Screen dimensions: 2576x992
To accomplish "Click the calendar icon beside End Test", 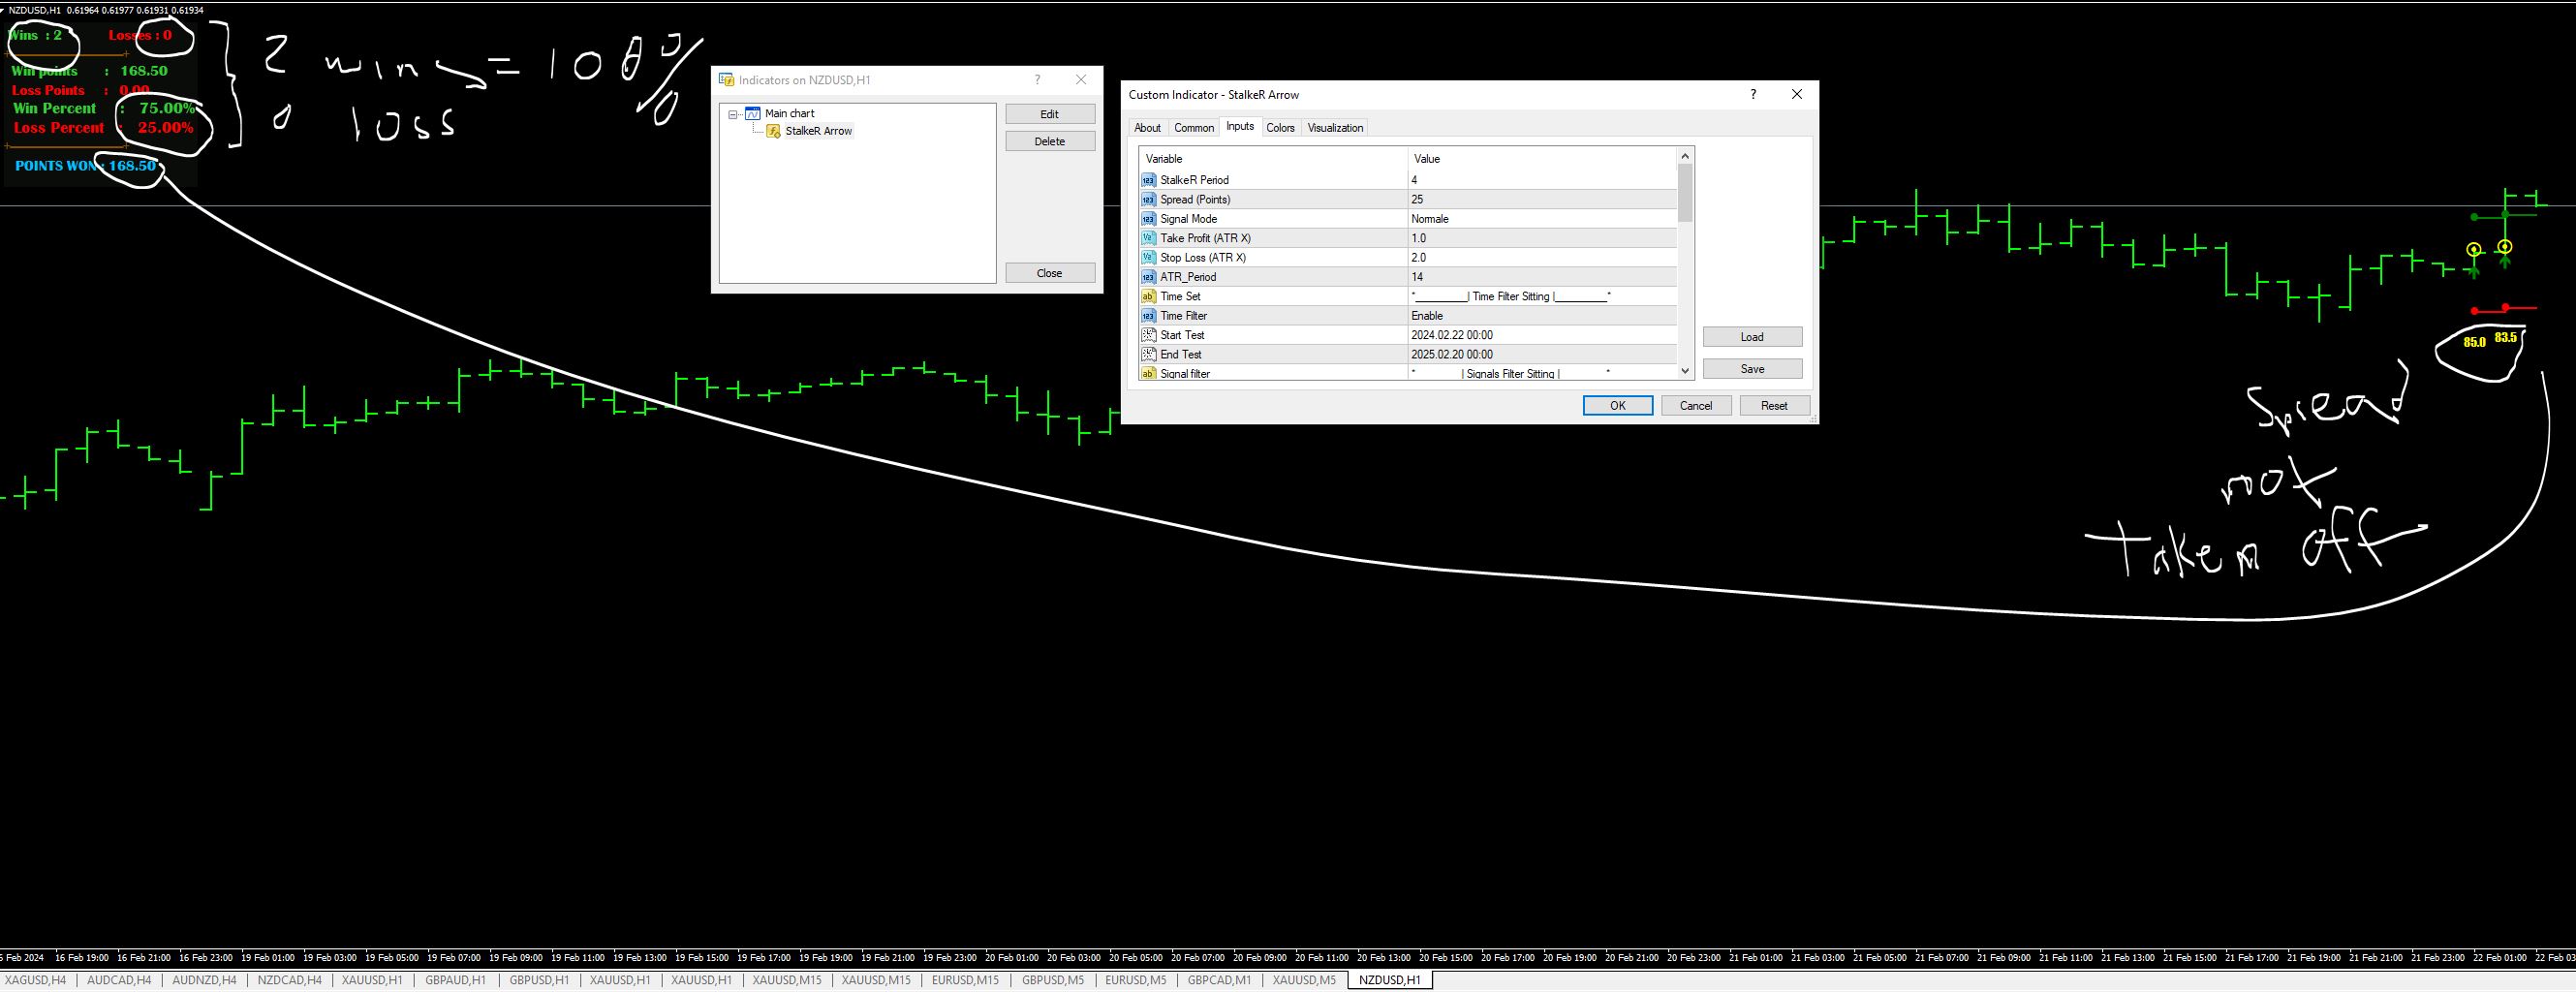I will click(x=1147, y=354).
